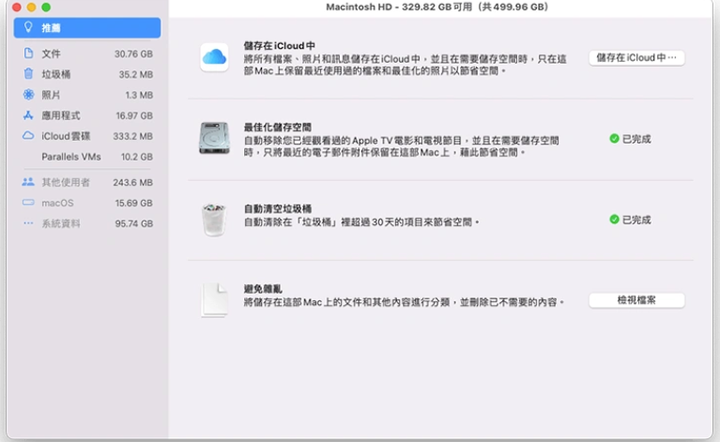This screenshot has height=442, width=720.
Task: Open the 照片 category in sidebar
Action: [87, 95]
